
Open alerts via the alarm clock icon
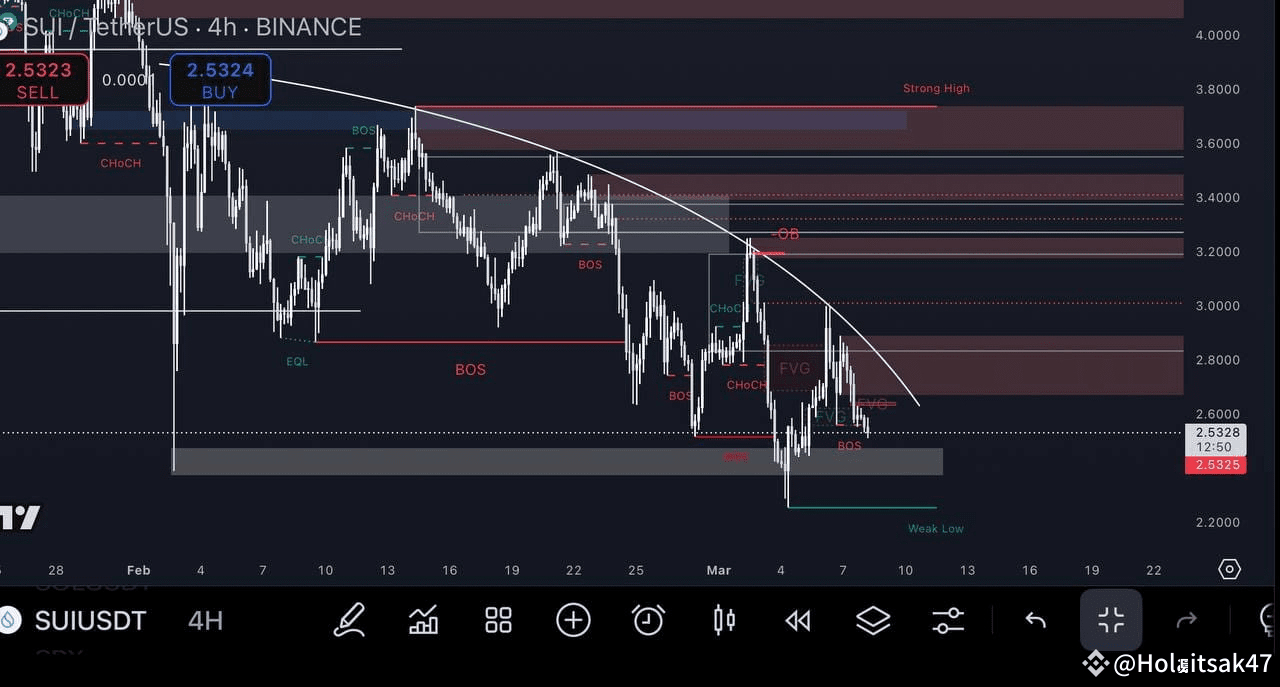[x=648, y=620]
